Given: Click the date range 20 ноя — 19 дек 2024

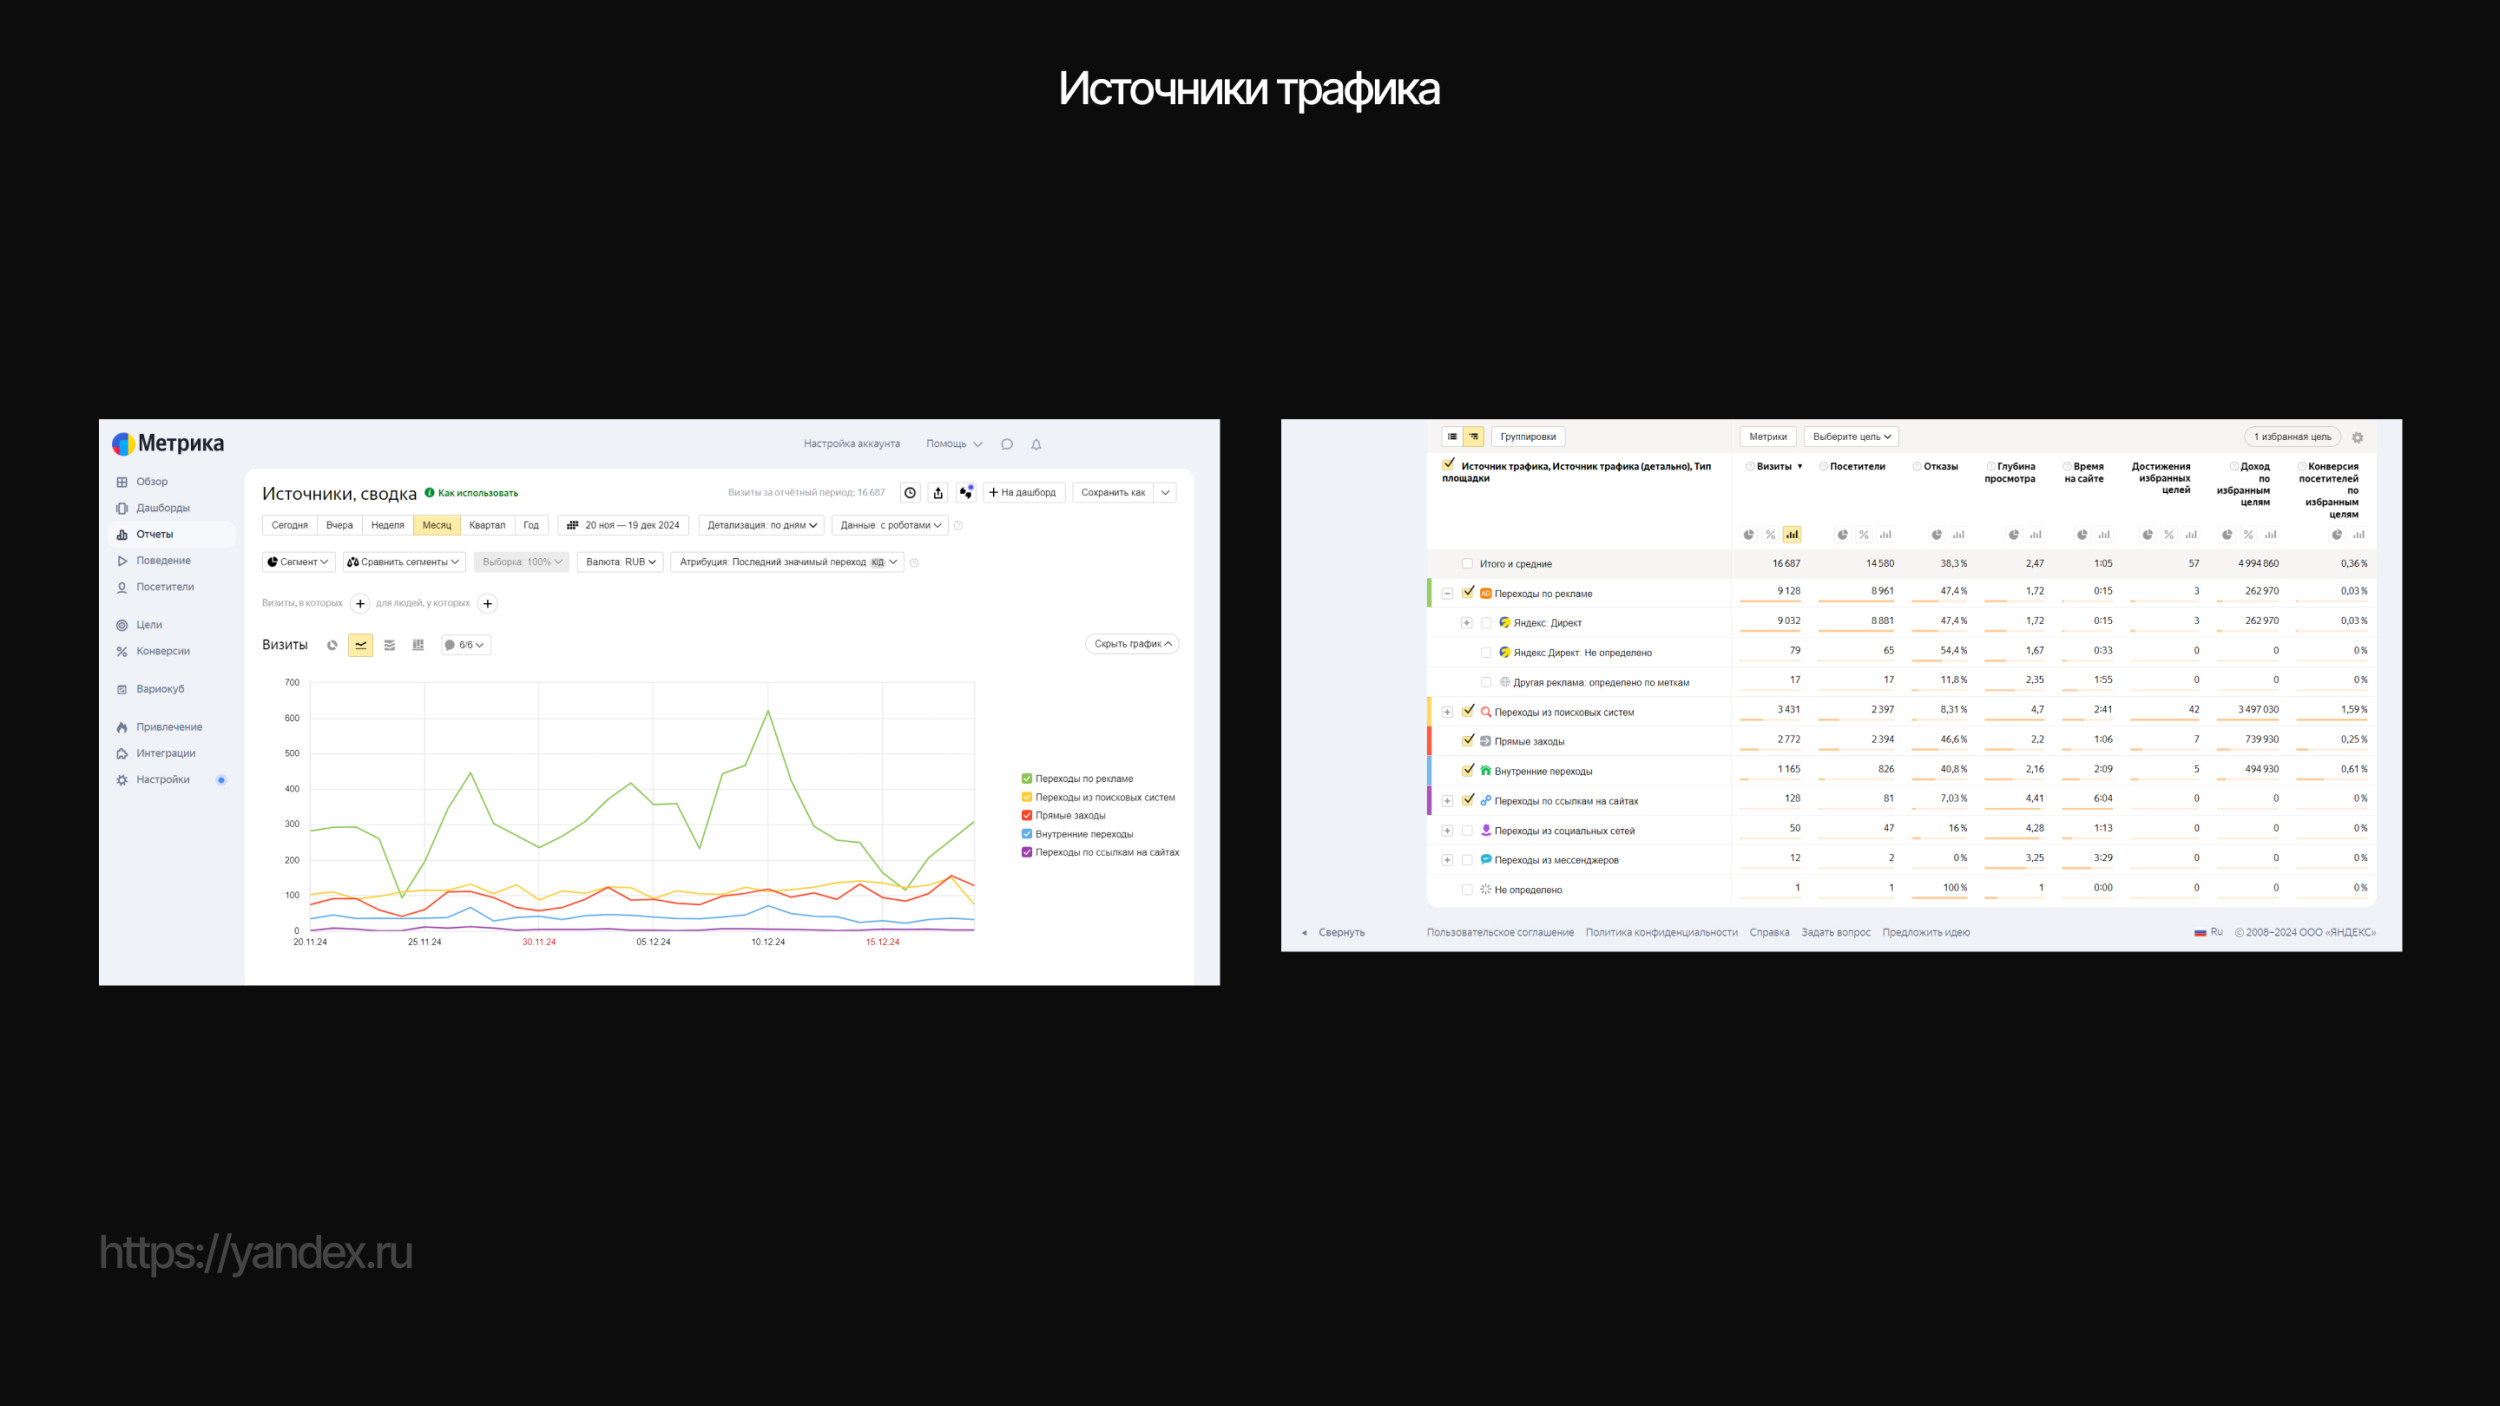Looking at the screenshot, I should click(624, 525).
